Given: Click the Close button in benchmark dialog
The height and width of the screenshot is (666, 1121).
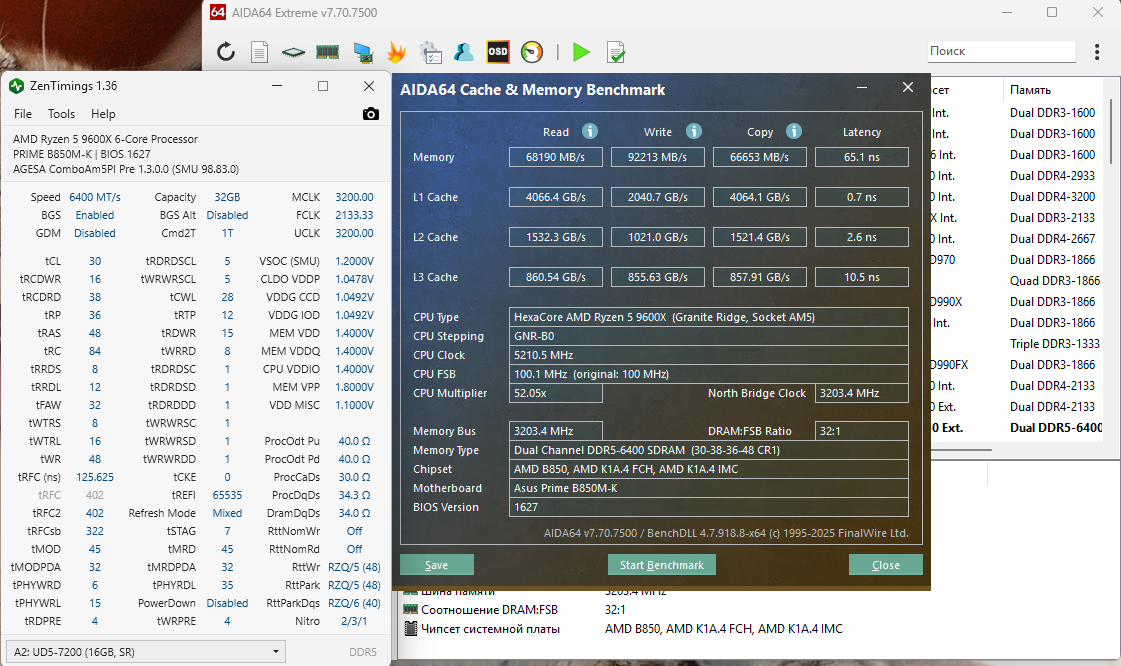Looking at the screenshot, I should point(886,565).
